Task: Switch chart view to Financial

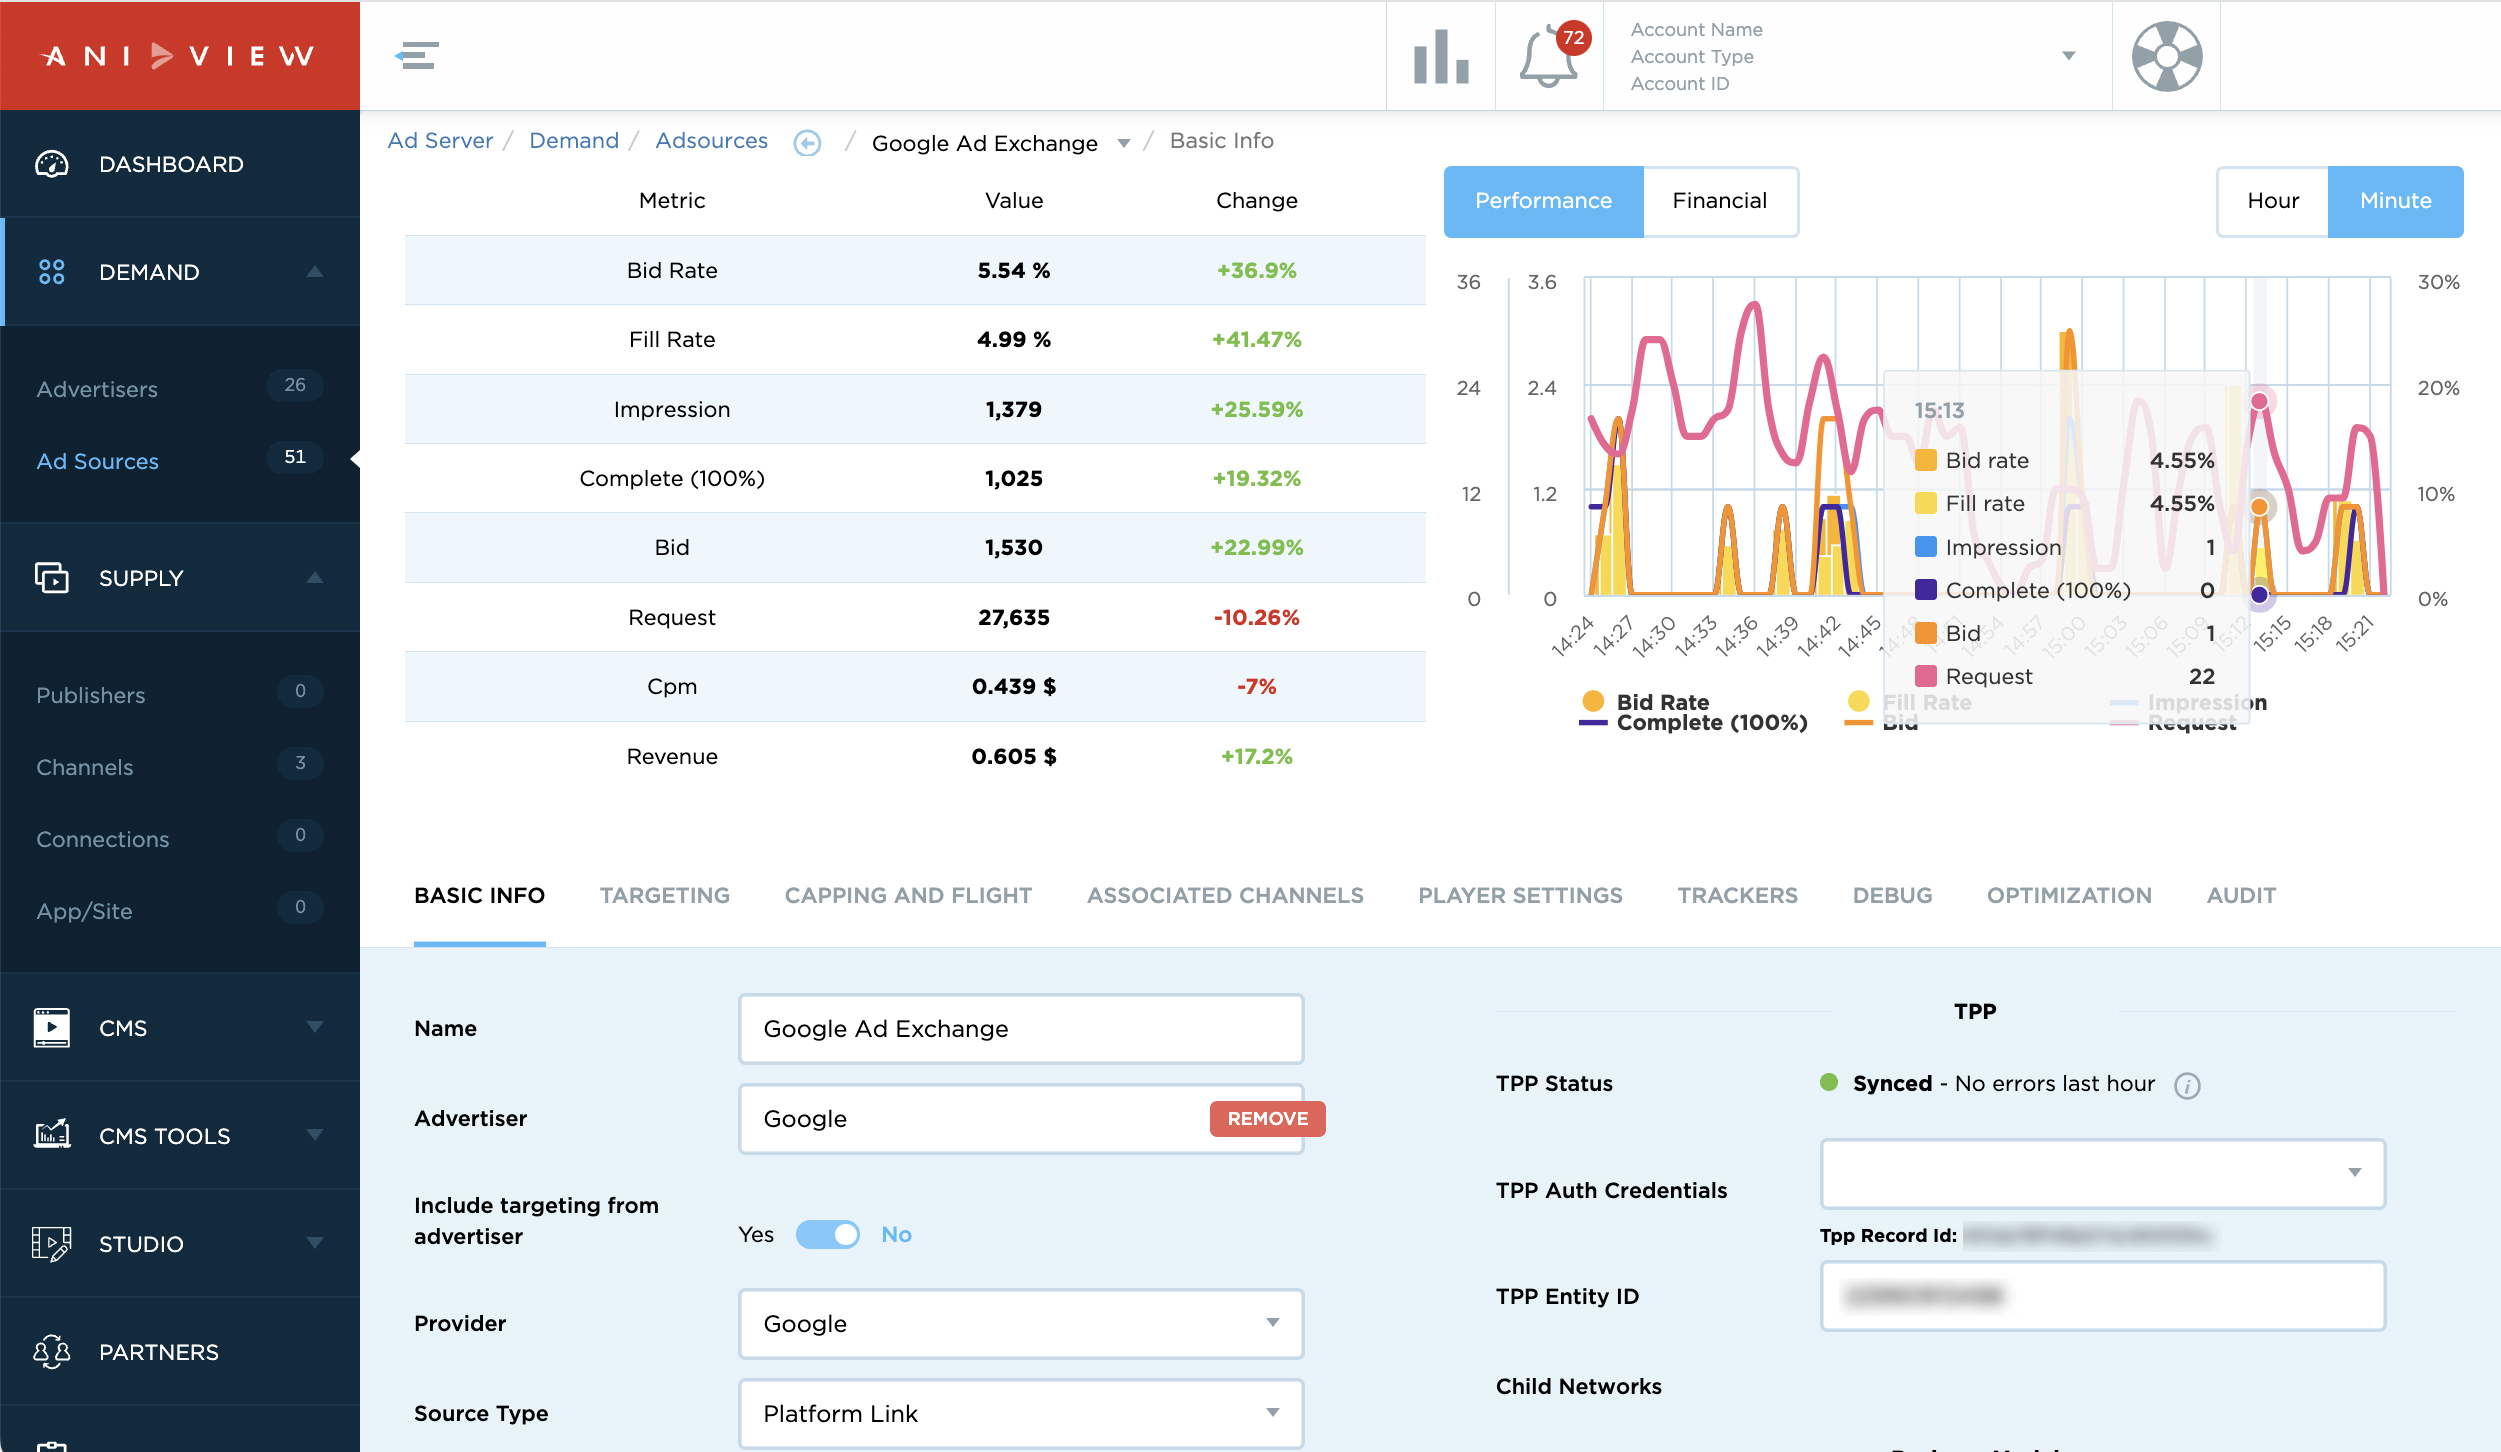Action: click(x=1719, y=201)
